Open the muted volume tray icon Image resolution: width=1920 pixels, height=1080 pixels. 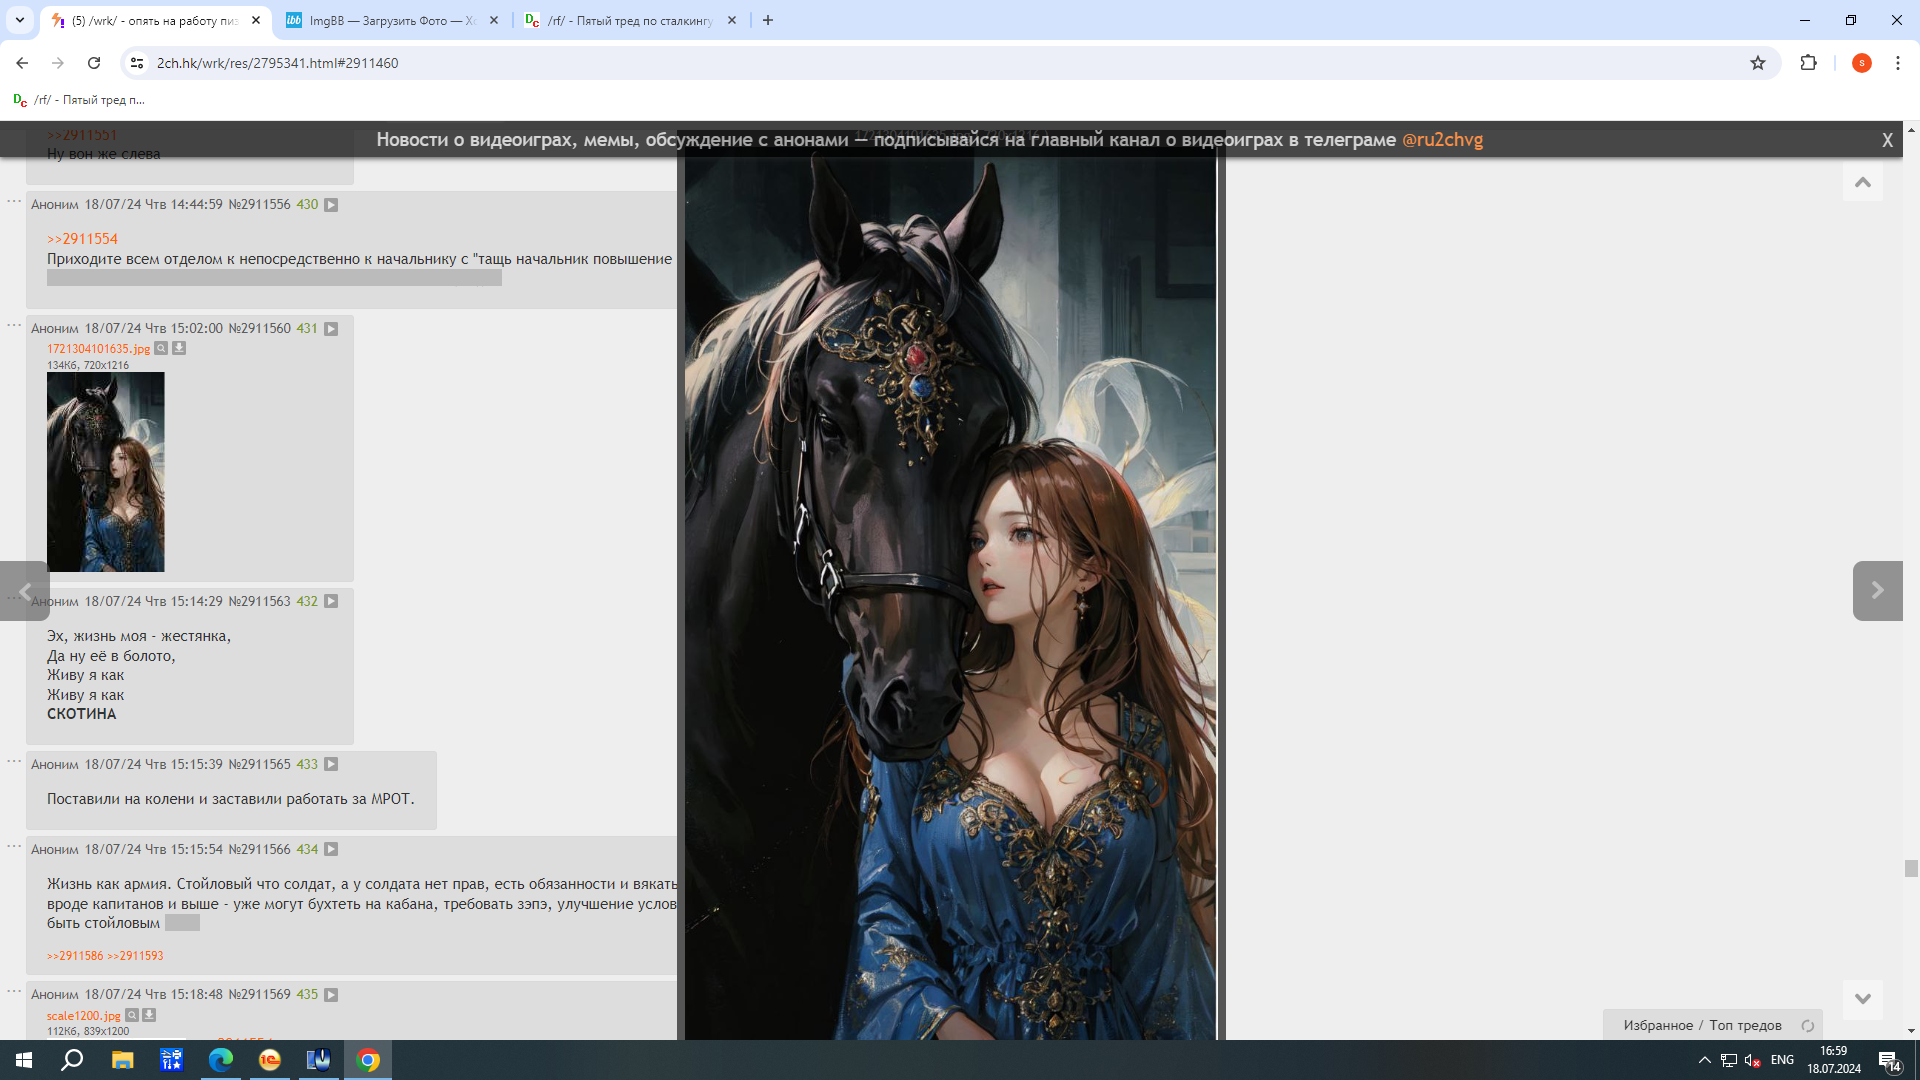[x=1752, y=1060]
